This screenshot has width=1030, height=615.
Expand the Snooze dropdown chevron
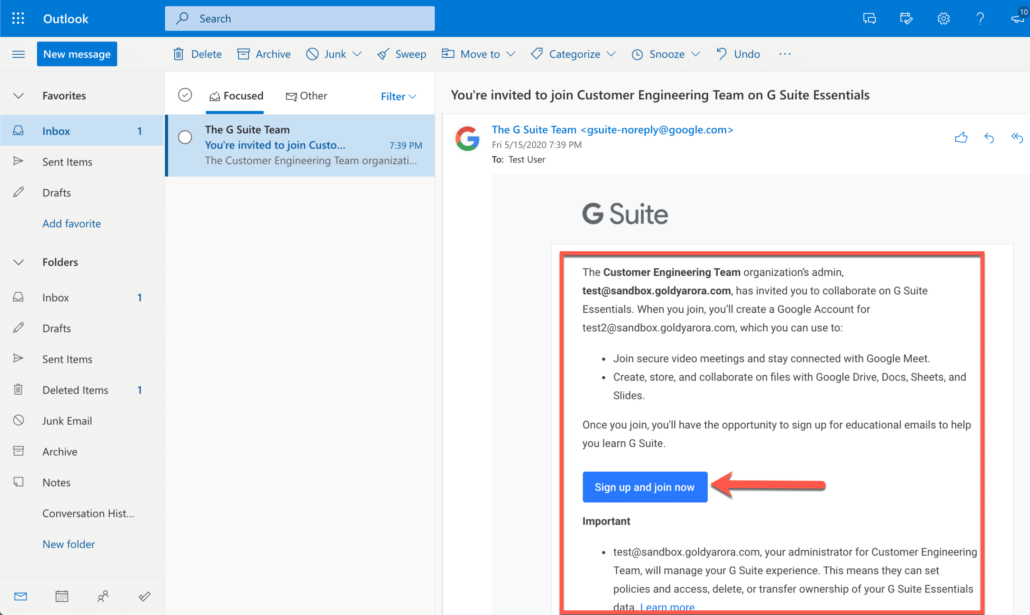(x=696, y=54)
